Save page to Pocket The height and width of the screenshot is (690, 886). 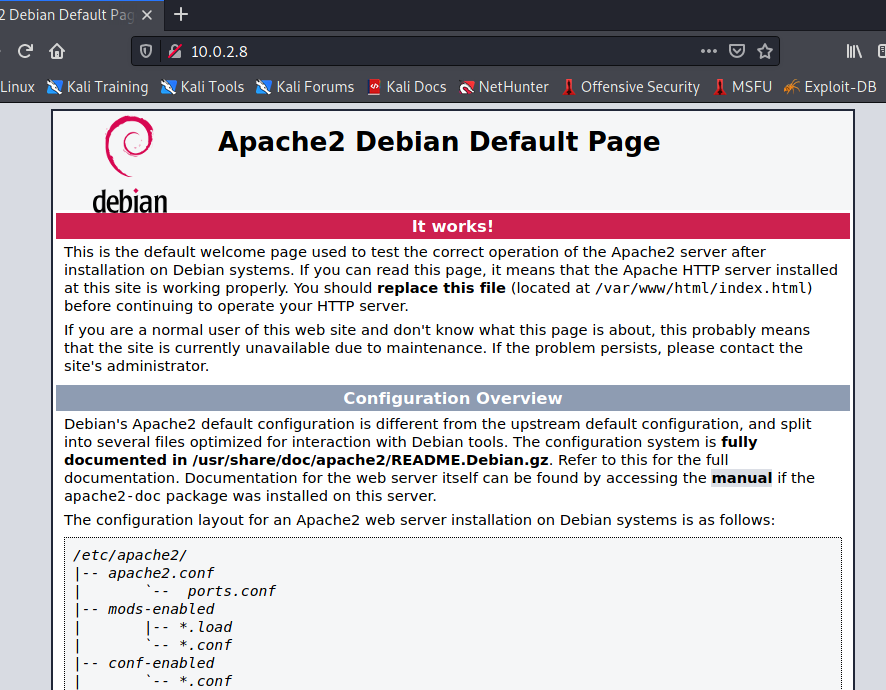tap(737, 51)
